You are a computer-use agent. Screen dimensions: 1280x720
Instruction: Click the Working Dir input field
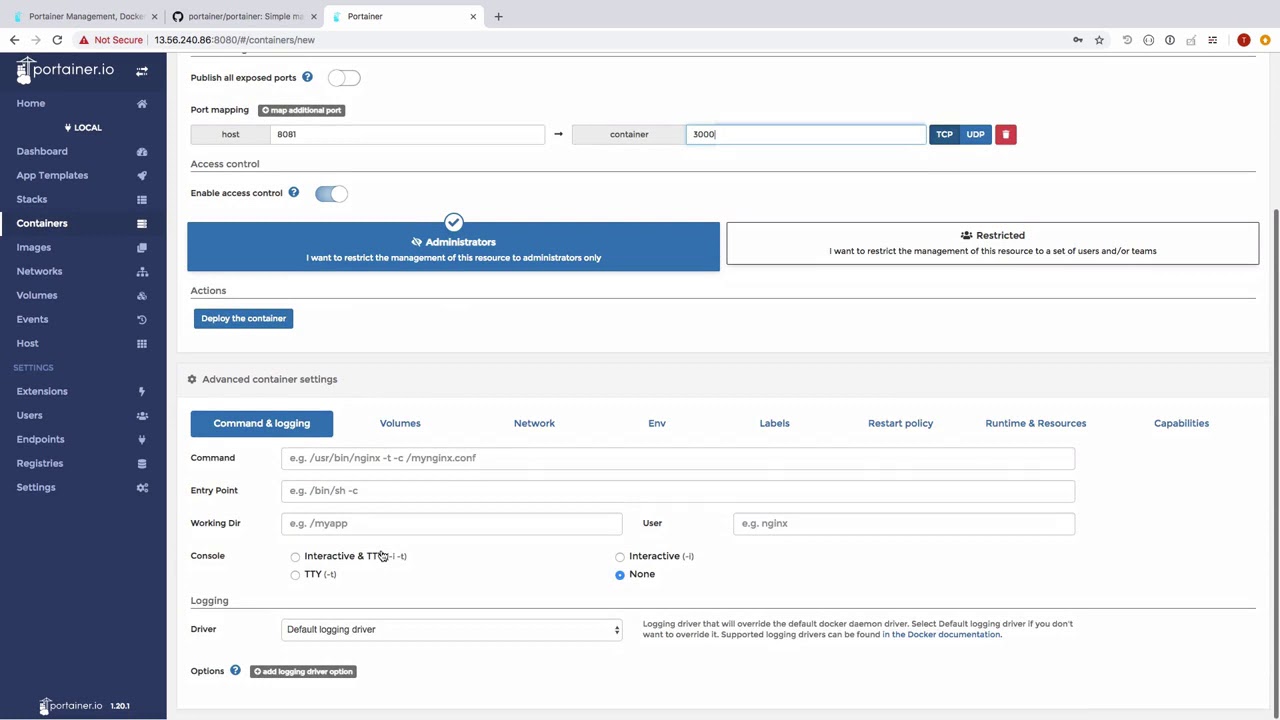[x=452, y=523]
